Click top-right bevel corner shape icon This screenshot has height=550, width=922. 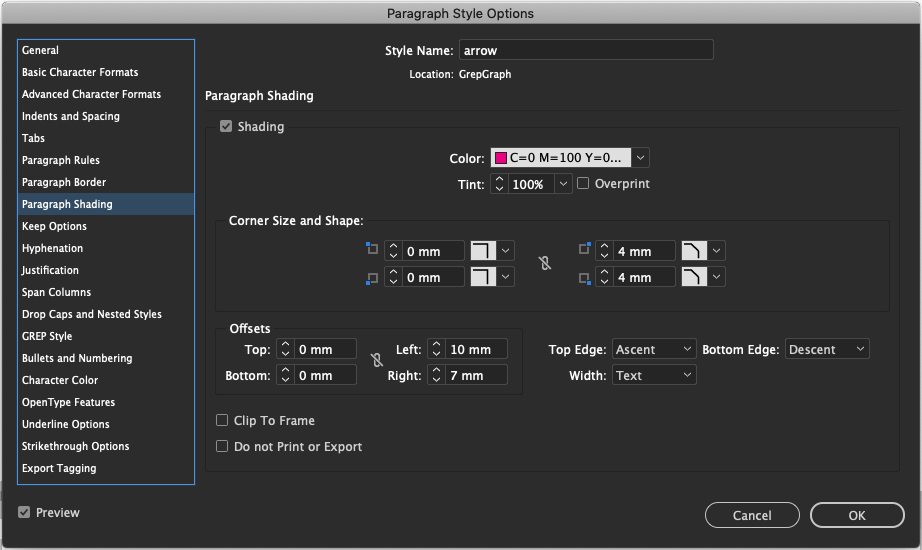point(694,251)
